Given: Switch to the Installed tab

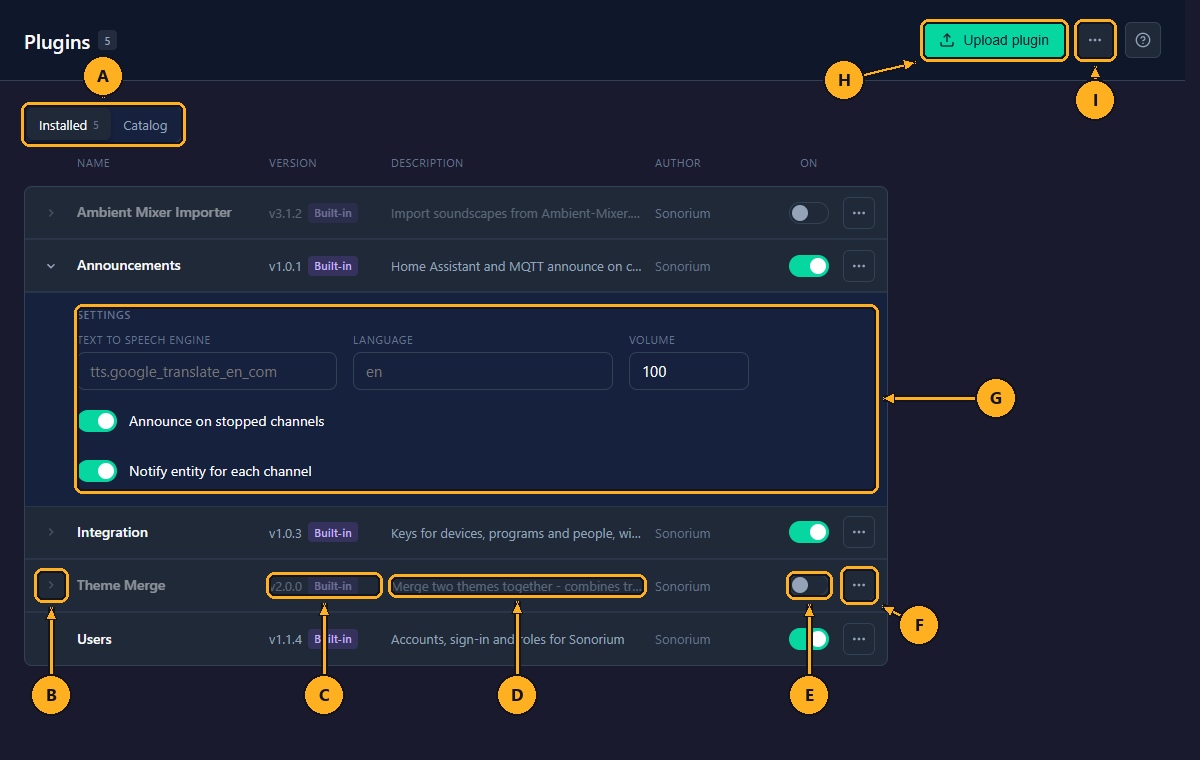Looking at the screenshot, I should [x=69, y=126].
